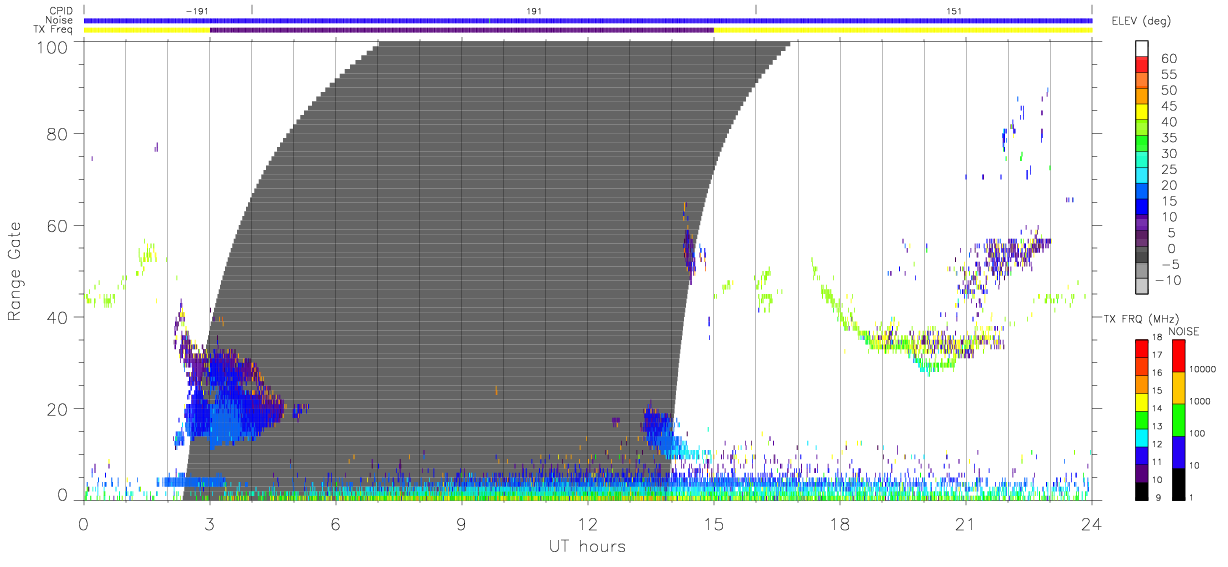Click the x-axis tick label '21'
1228x567 pixels.
point(965,524)
